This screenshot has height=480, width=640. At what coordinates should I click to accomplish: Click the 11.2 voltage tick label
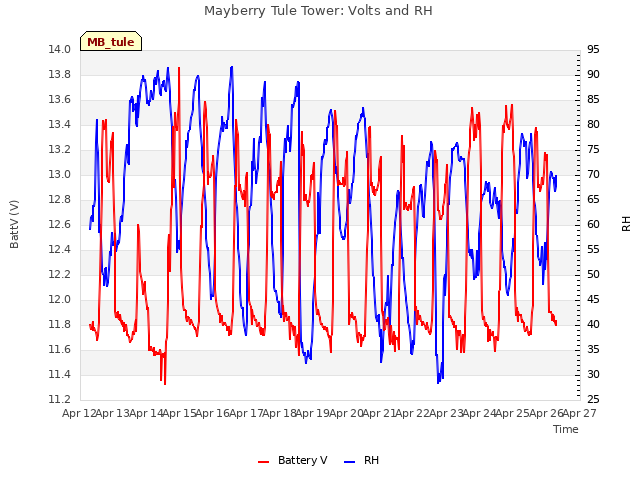click(60, 400)
